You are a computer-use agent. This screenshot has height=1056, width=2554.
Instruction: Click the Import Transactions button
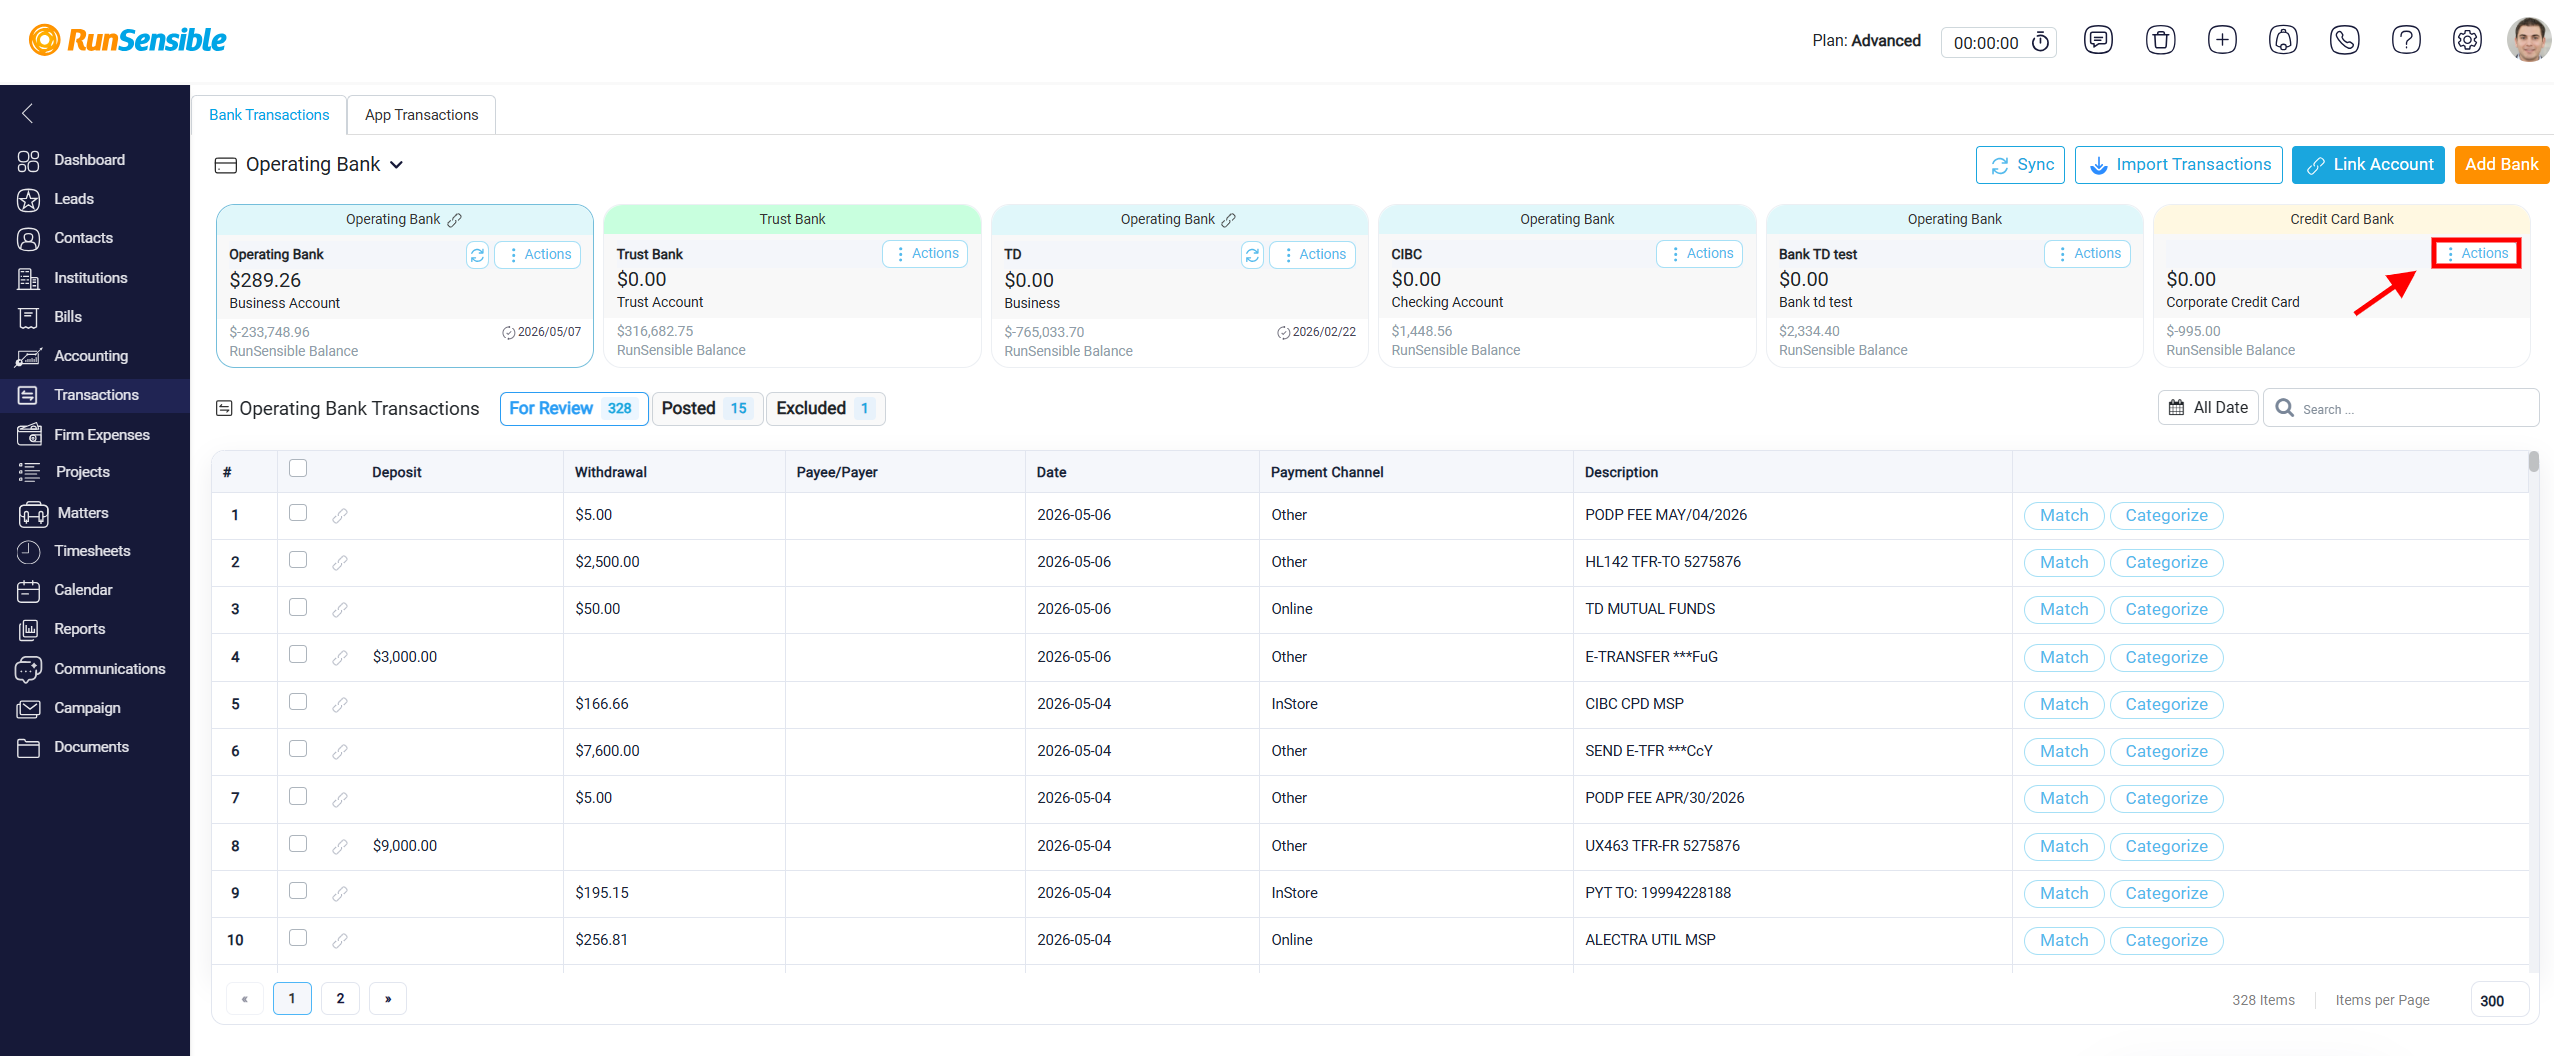pos(2179,165)
